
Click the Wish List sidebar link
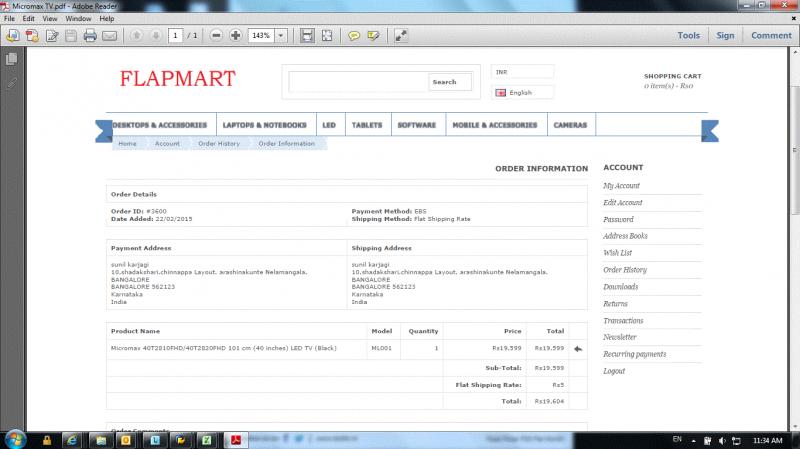coord(617,253)
